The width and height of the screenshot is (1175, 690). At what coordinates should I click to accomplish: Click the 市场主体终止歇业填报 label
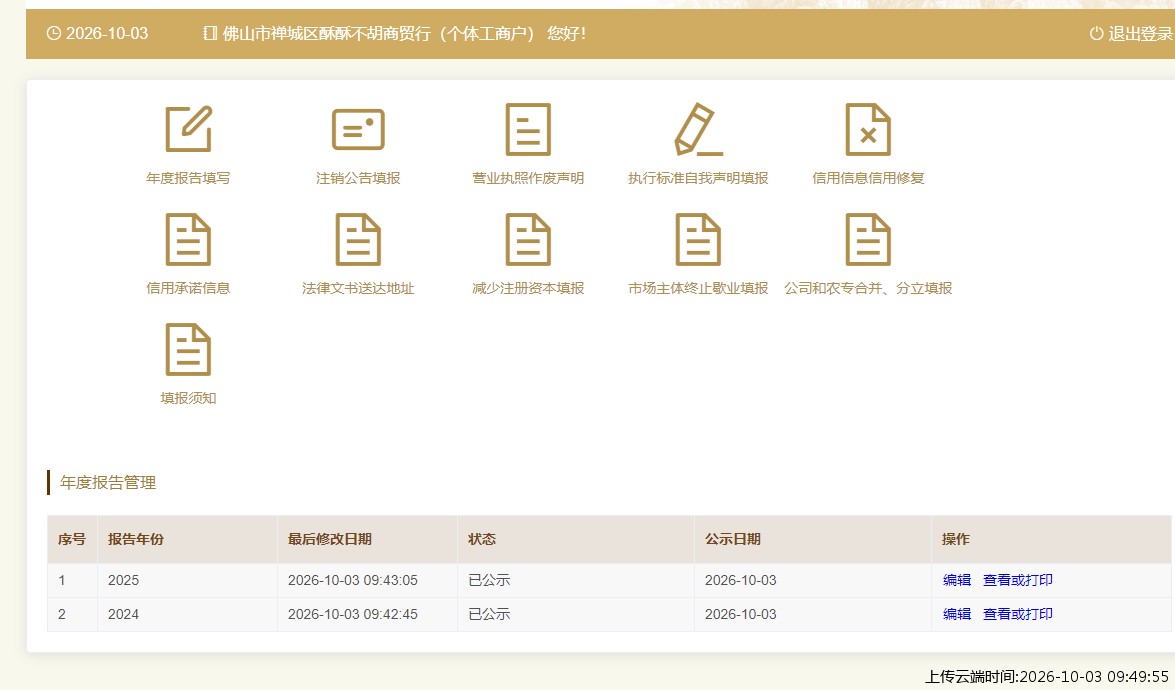pos(698,288)
